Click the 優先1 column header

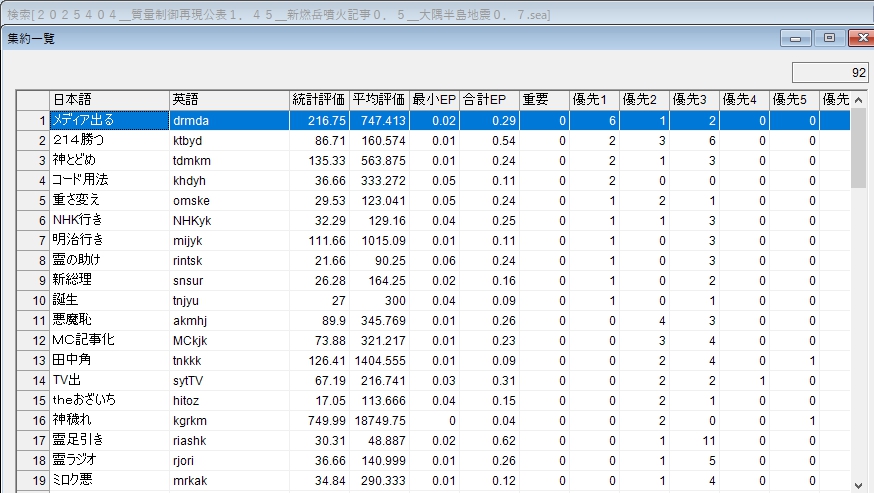(594, 100)
